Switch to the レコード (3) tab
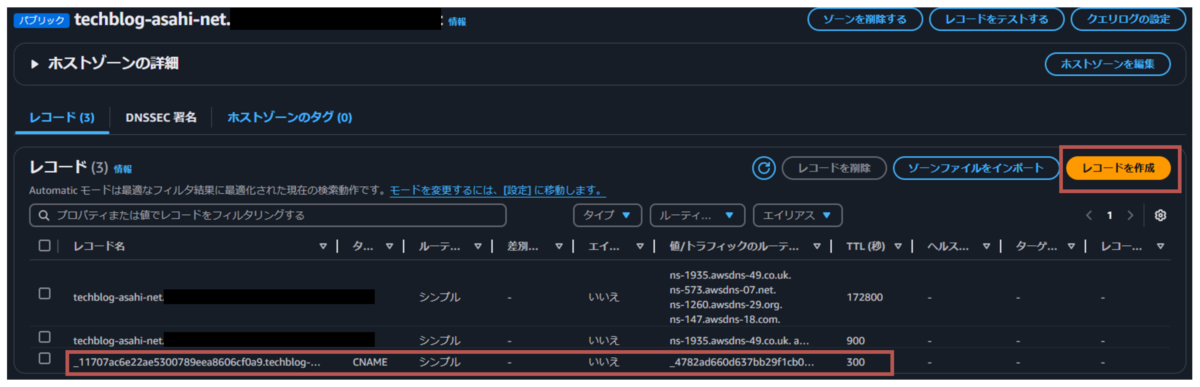Screen dimensions: 1200x387 [x=62, y=117]
